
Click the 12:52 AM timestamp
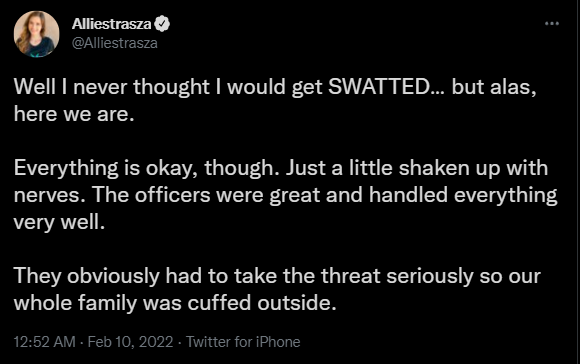tap(44, 342)
